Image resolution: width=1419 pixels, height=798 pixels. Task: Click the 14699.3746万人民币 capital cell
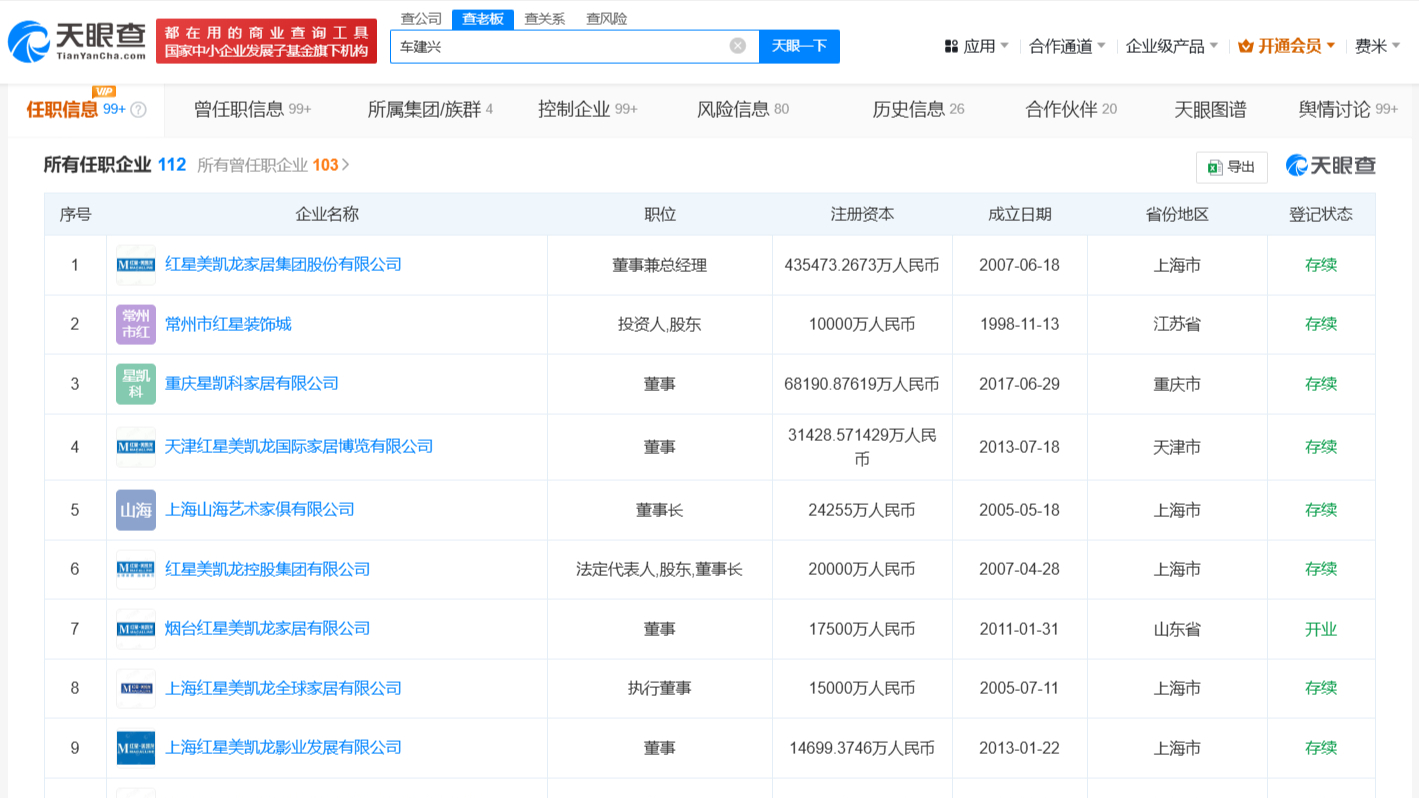tap(862, 748)
